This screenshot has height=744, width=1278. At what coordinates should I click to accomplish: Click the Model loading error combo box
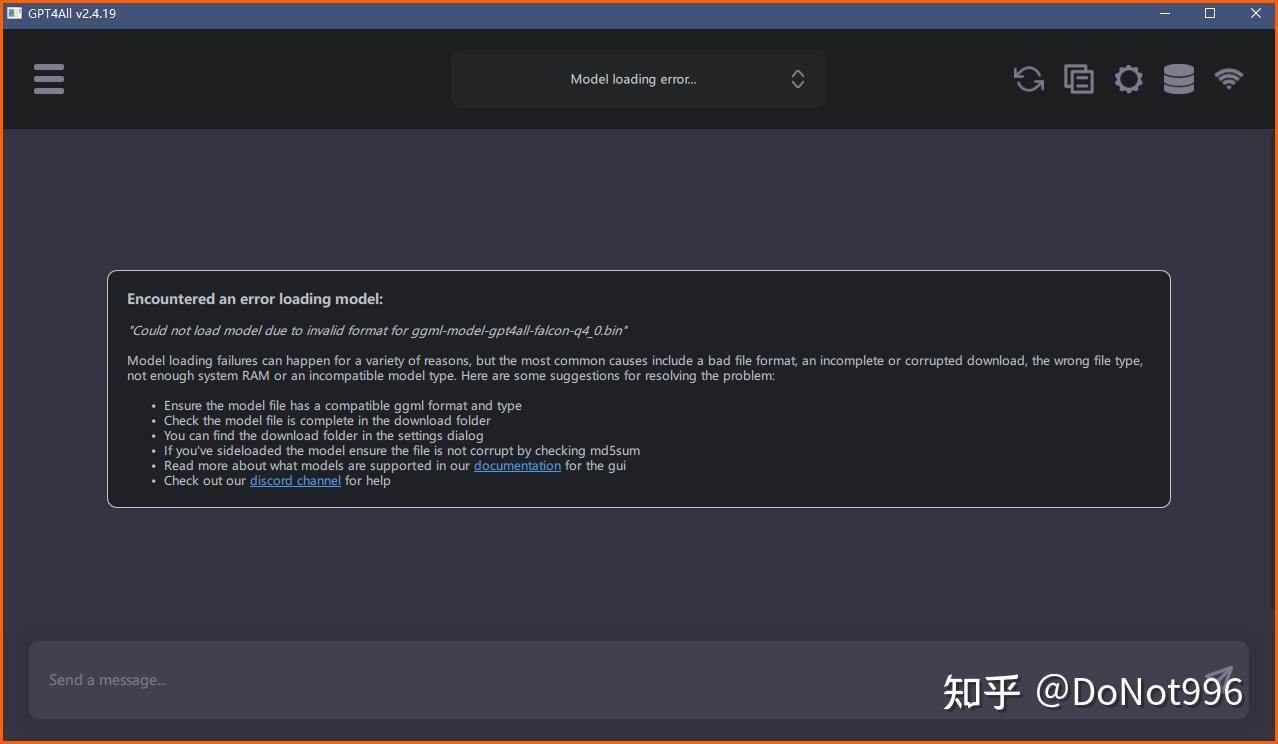[x=638, y=79]
